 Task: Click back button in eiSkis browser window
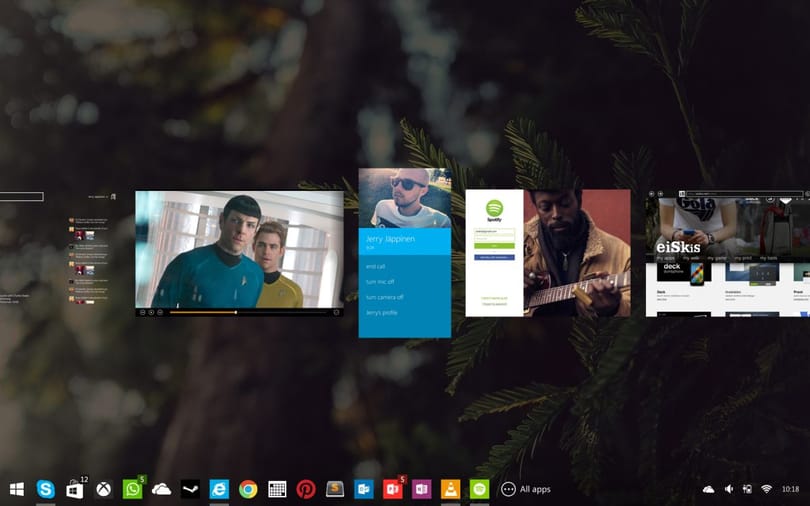[652, 194]
